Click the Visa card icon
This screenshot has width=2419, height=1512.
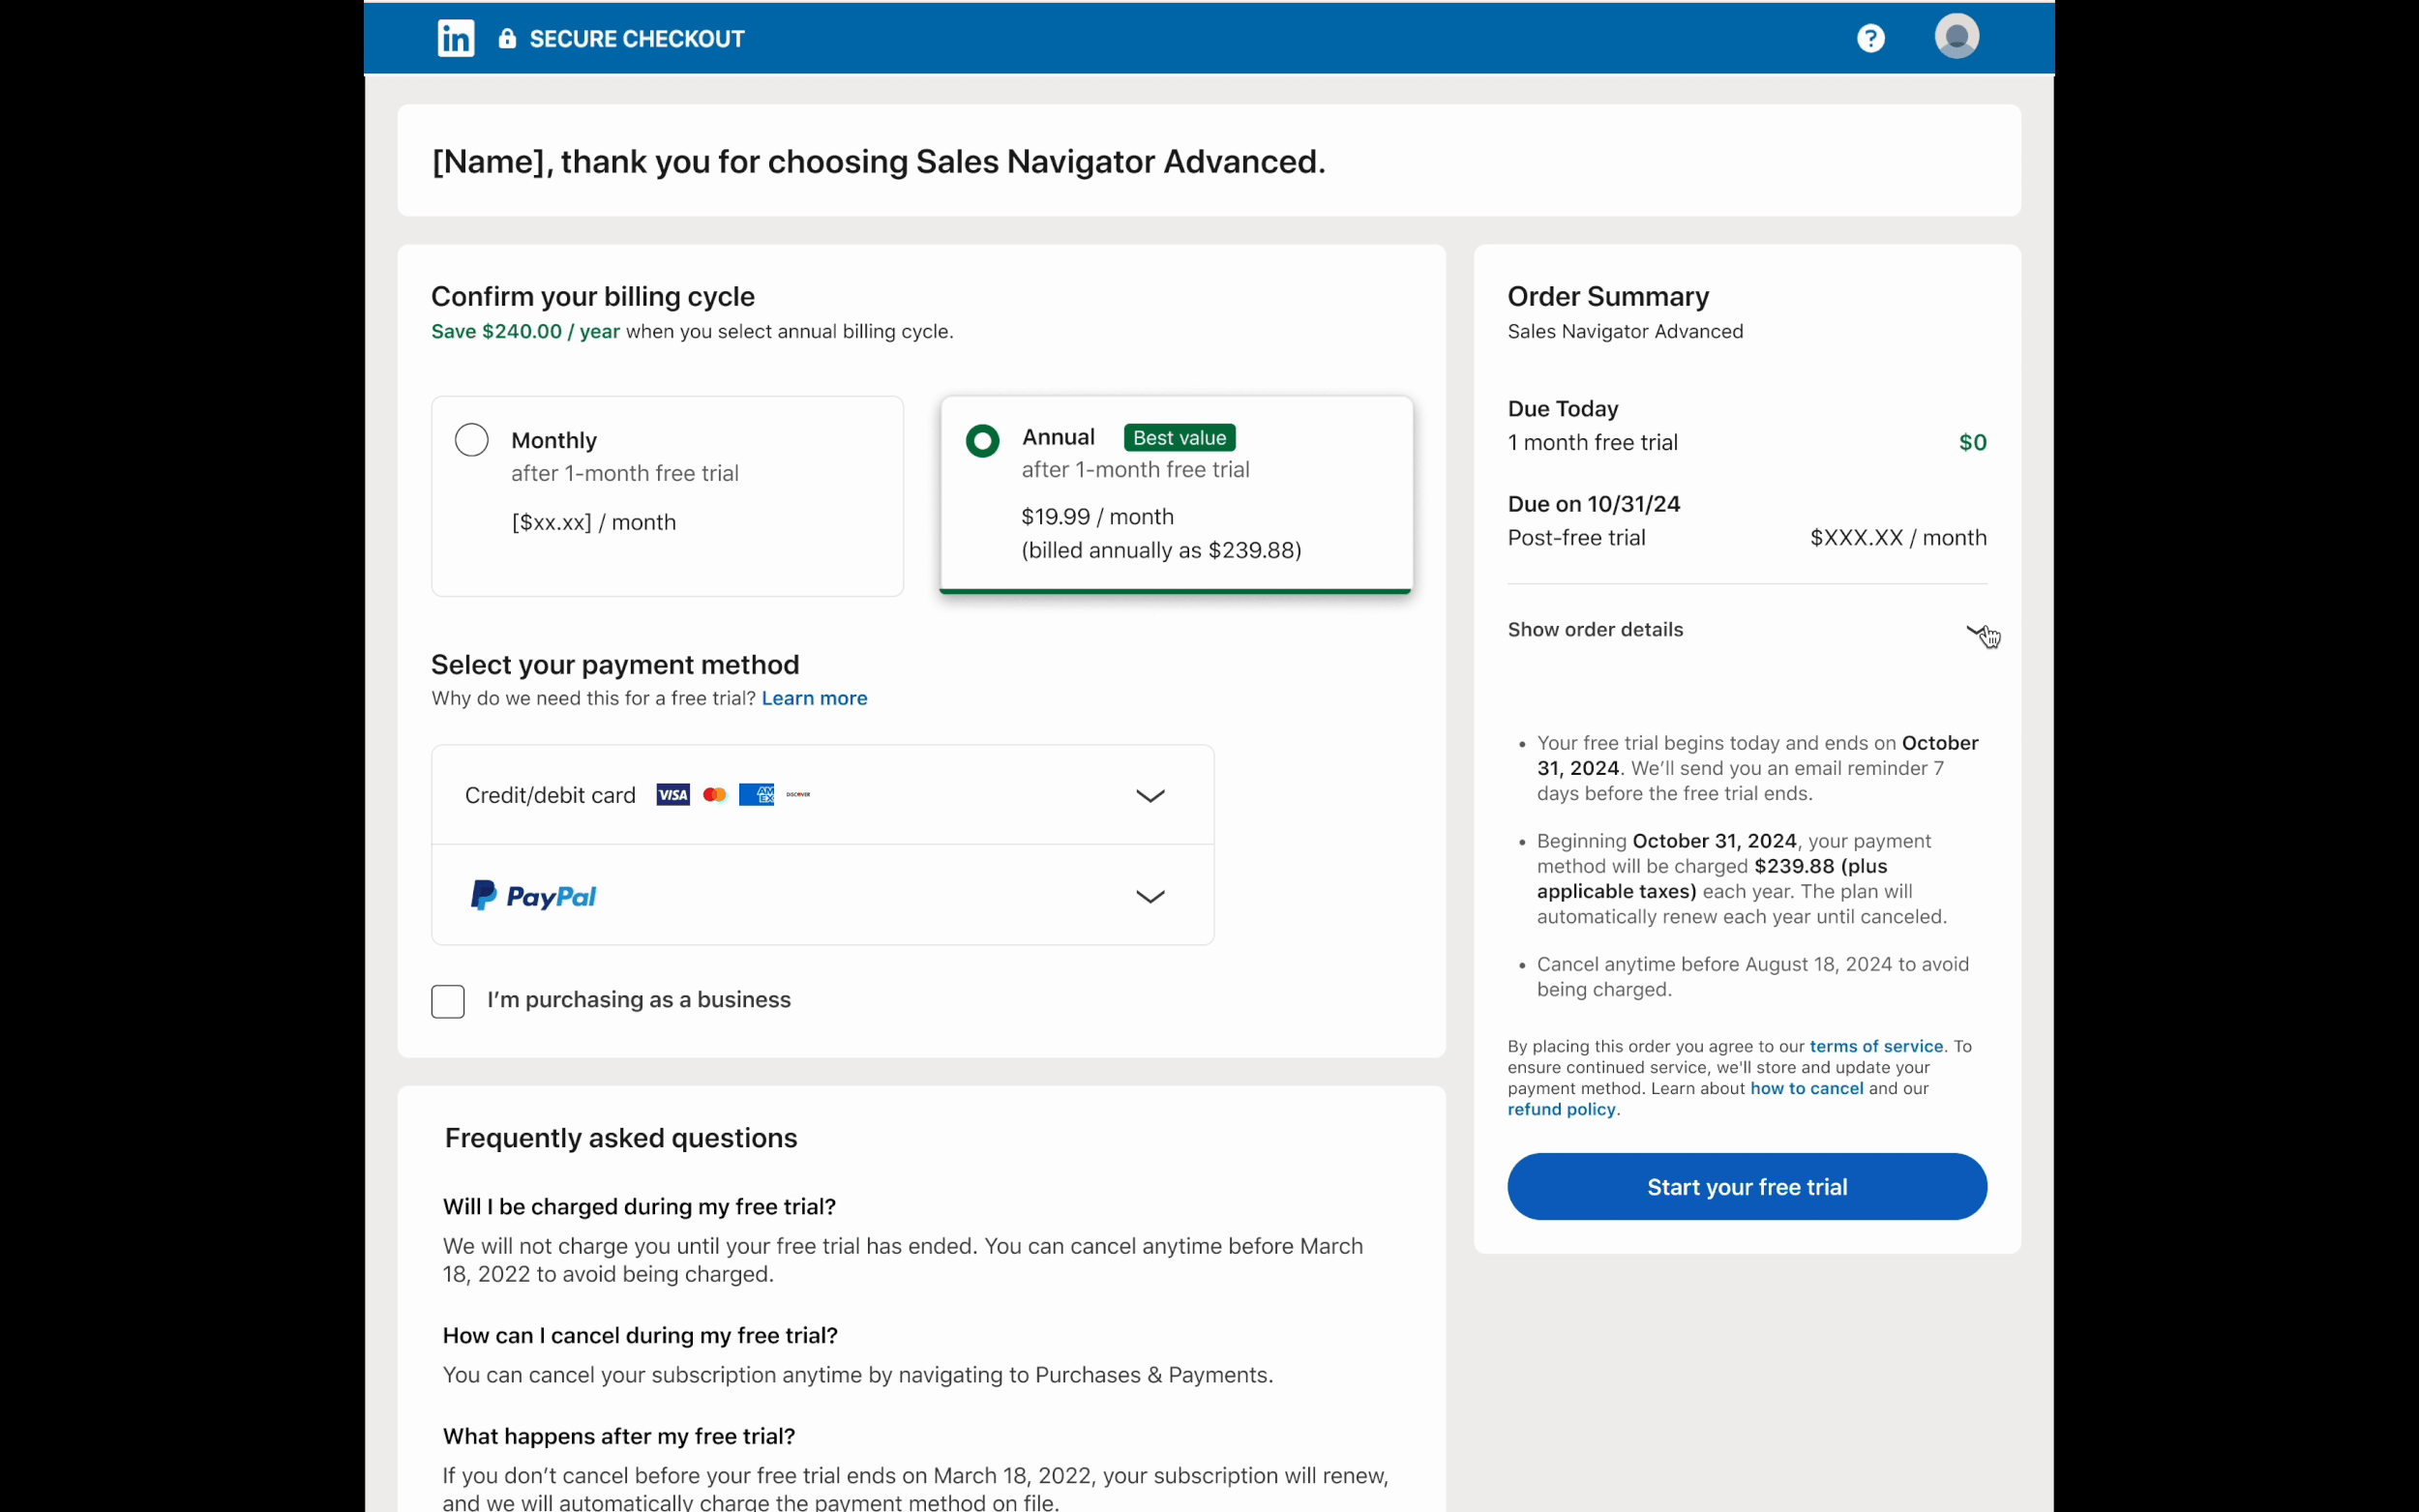click(672, 795)
